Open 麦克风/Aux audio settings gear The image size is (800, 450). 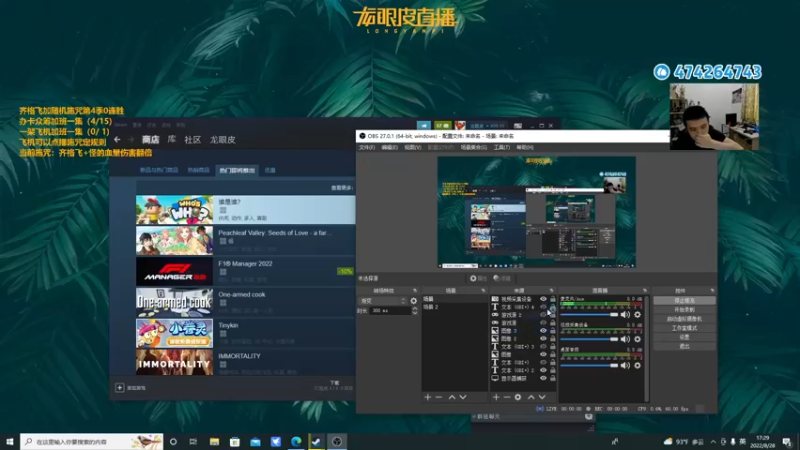point(637,315)
